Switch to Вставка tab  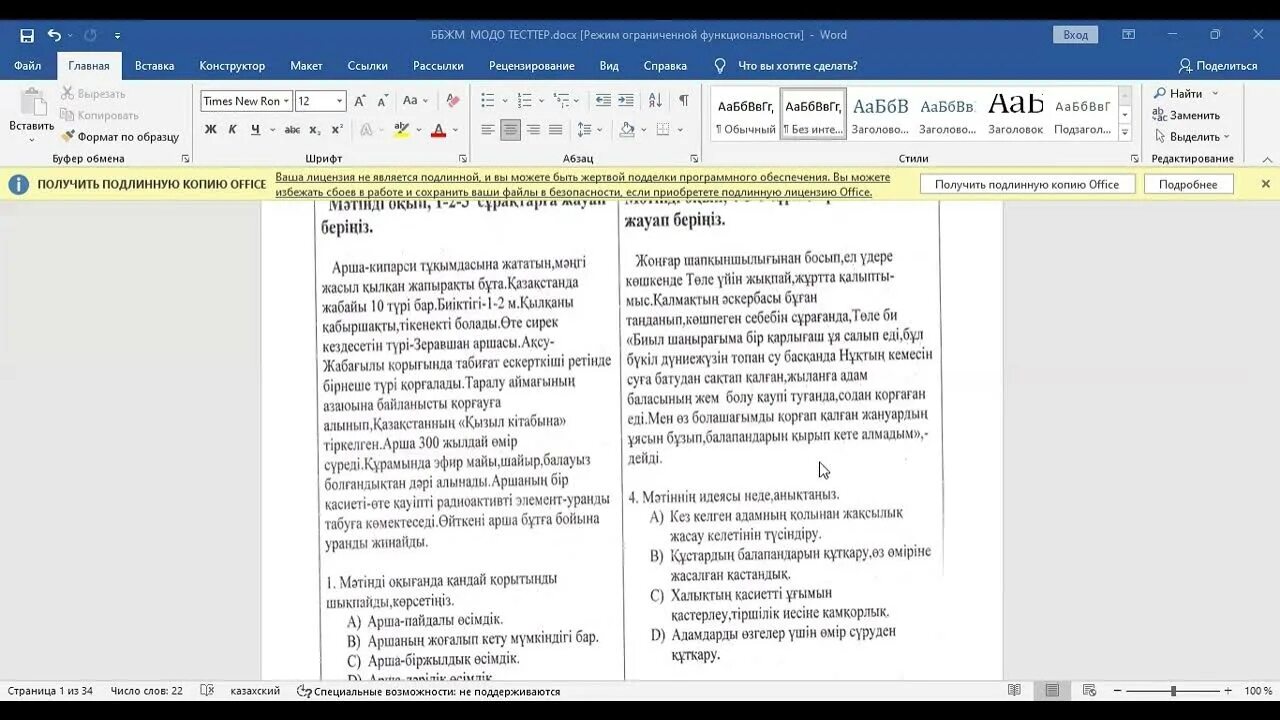click(154, 66)
